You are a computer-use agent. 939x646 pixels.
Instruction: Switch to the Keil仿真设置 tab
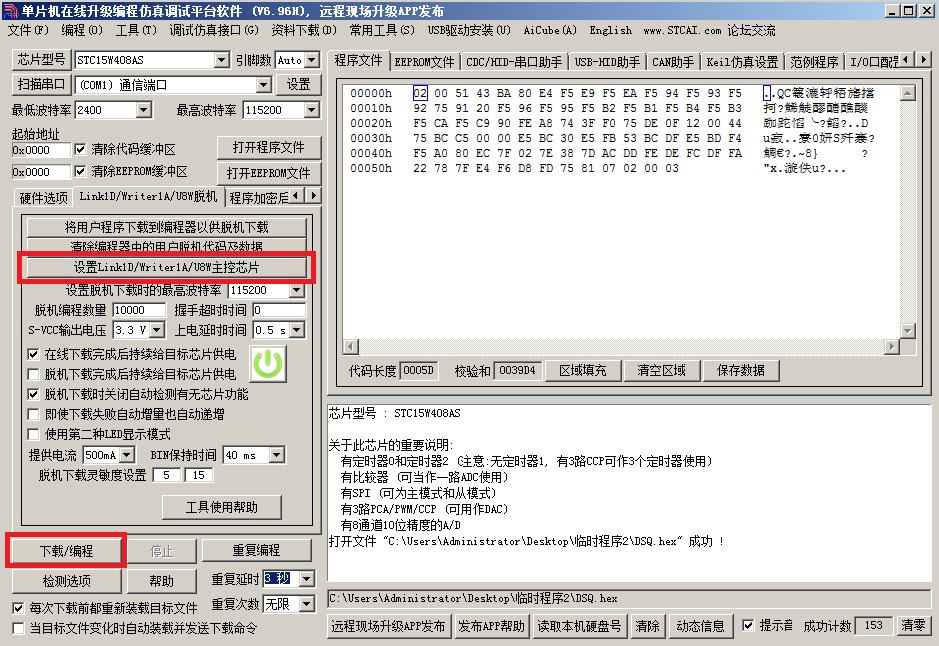(742, 62)
